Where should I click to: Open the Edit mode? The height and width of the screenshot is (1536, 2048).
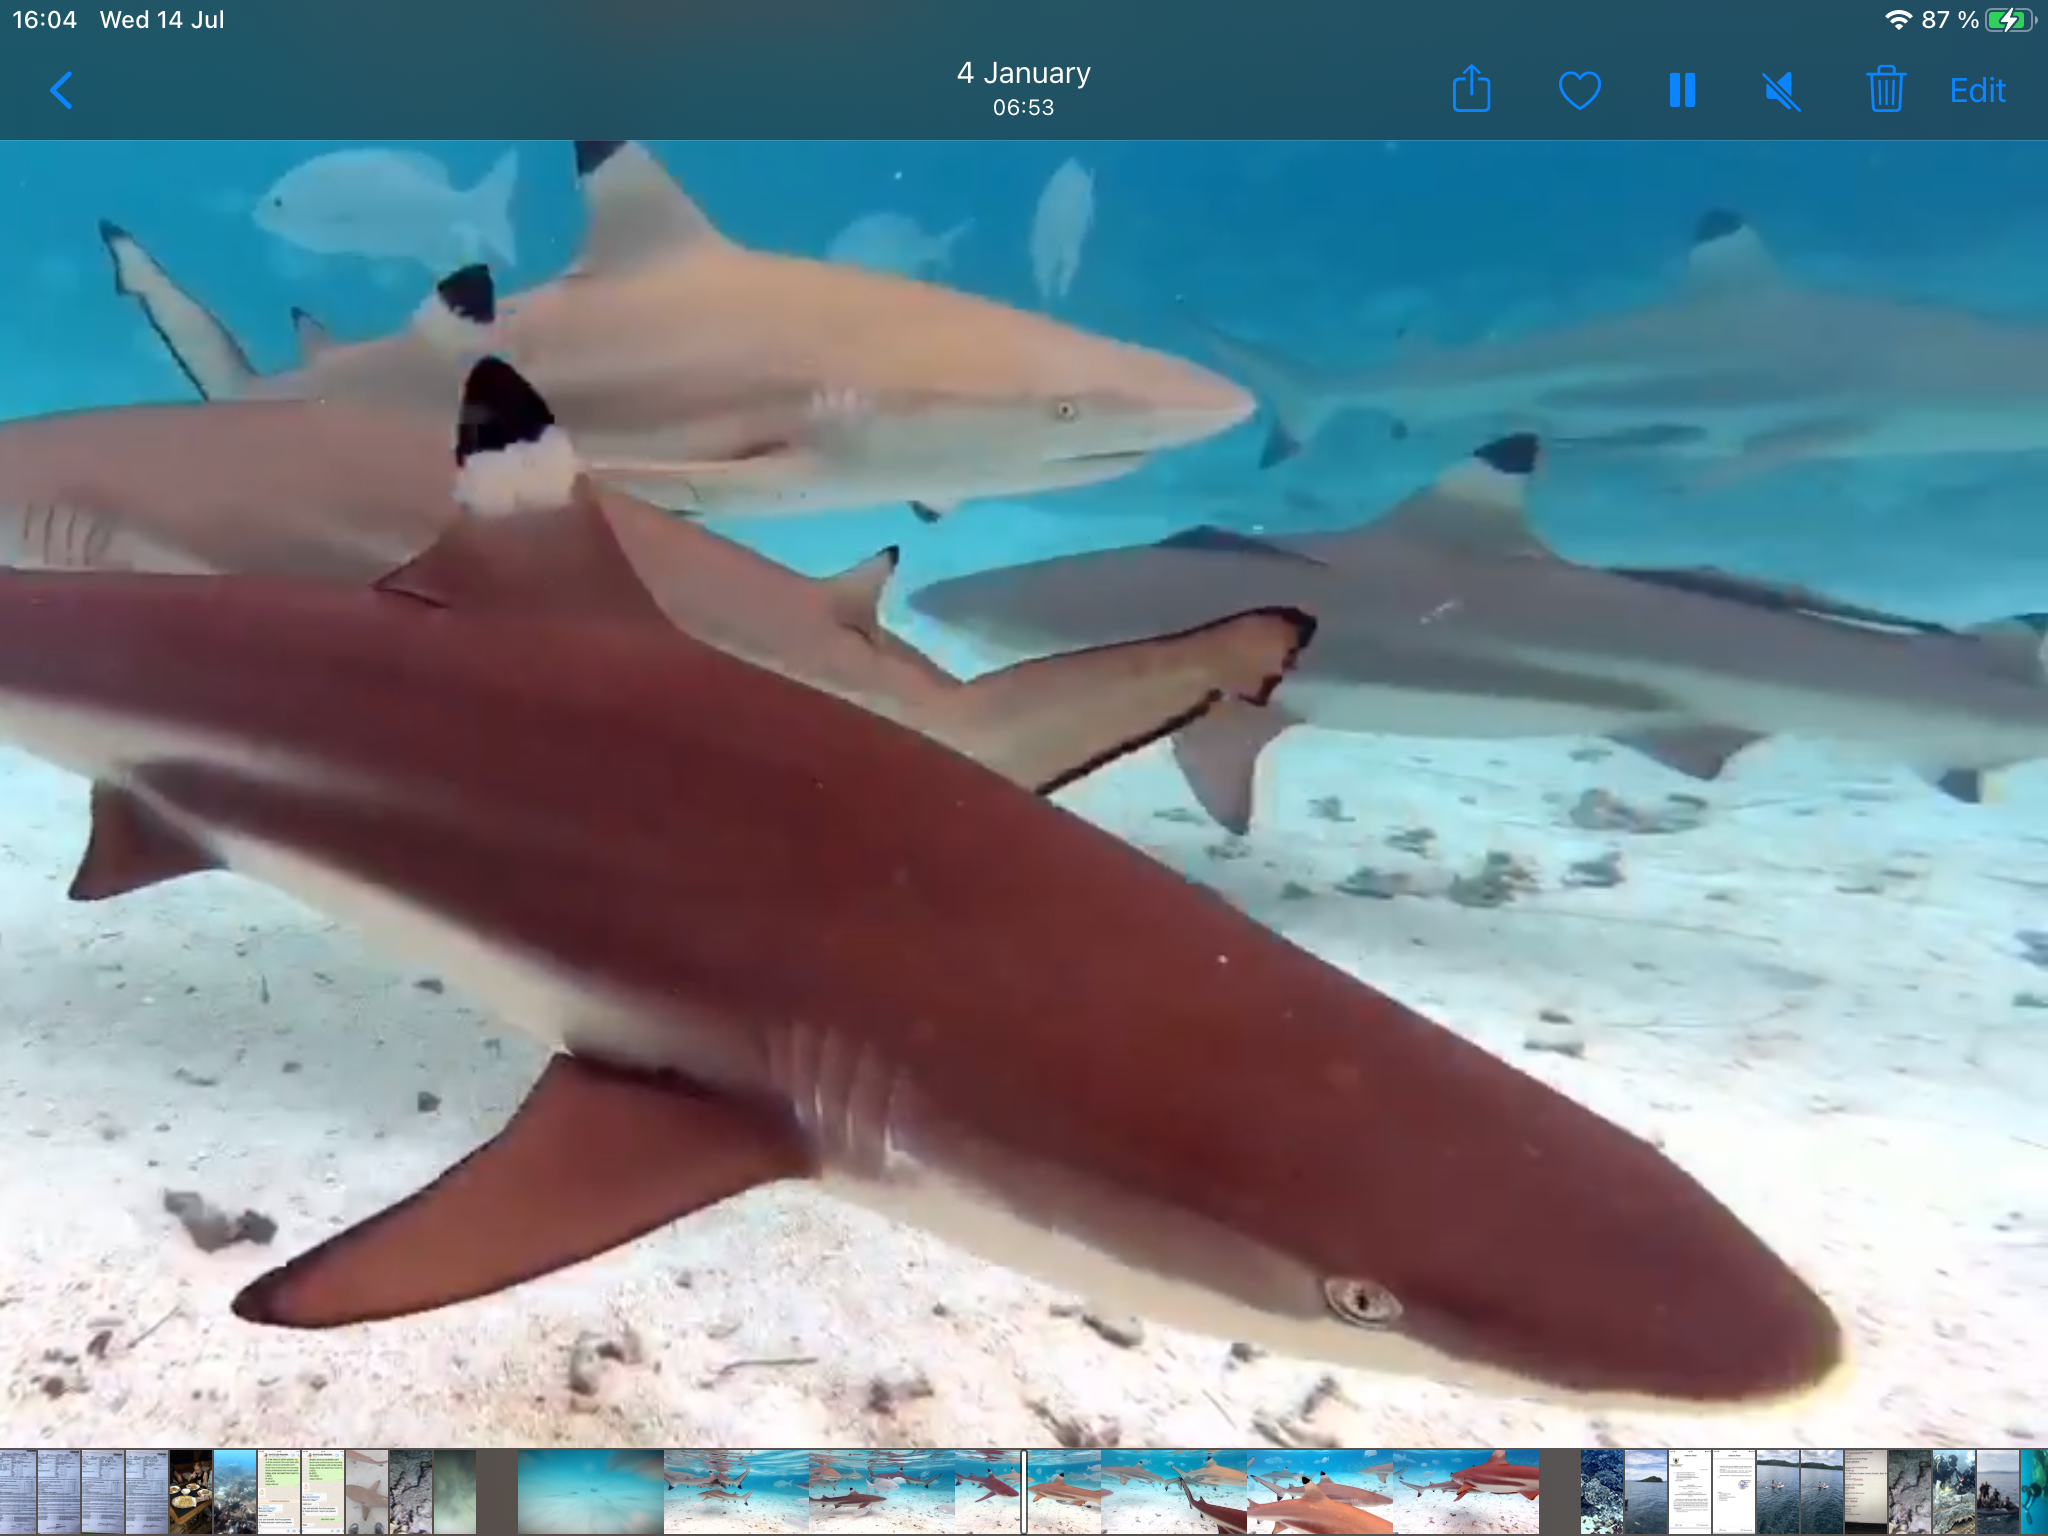[x=1977, y=91]
